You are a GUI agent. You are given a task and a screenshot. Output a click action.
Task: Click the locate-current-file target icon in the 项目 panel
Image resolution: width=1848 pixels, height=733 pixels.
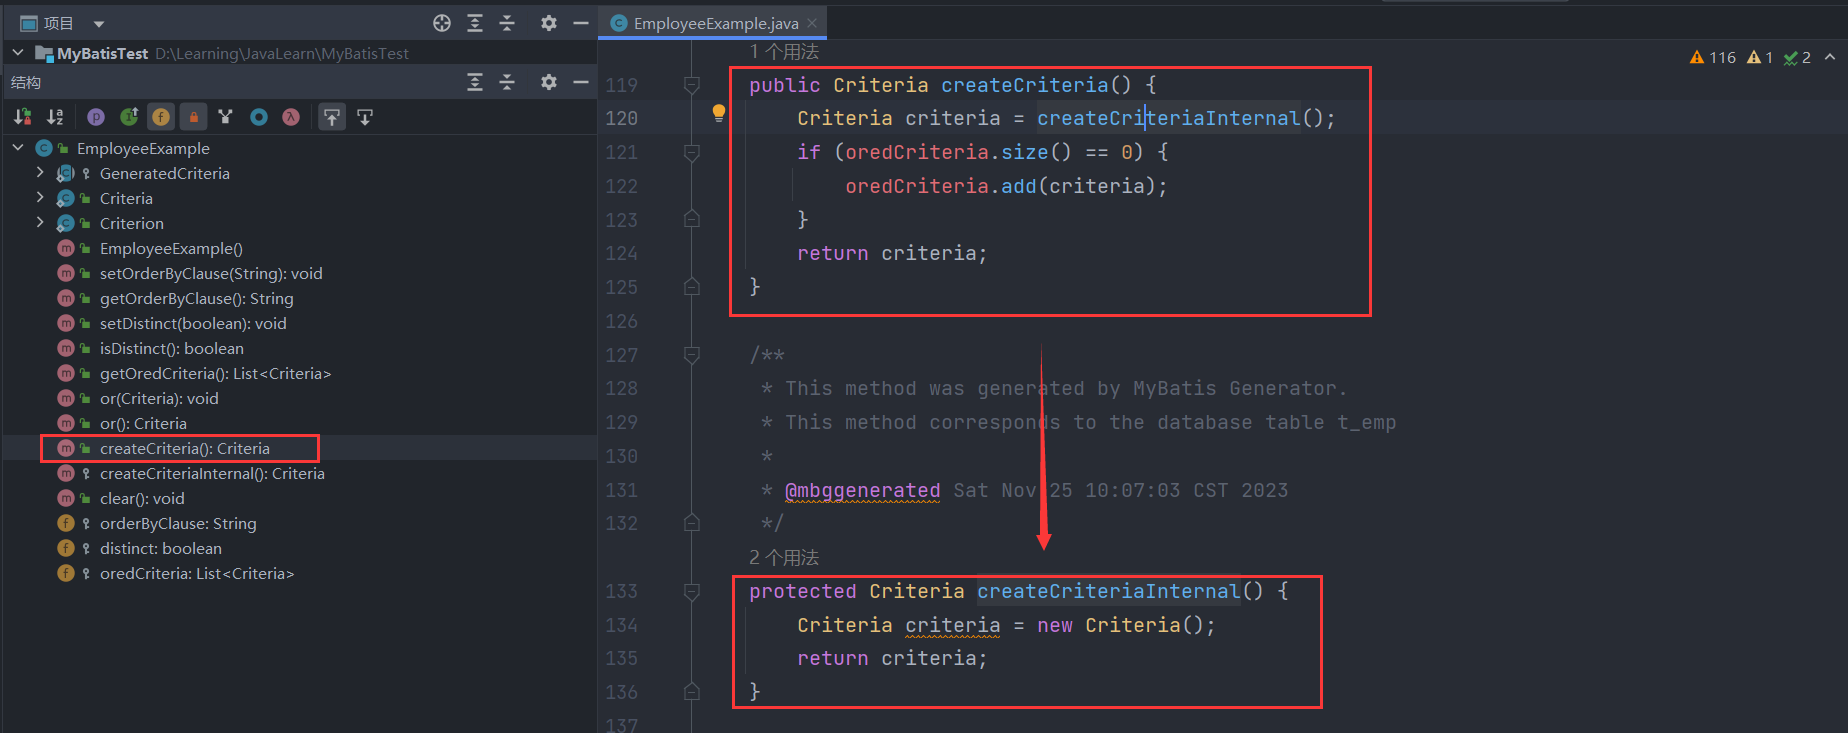pyautogui.click(x=442, y=23)
